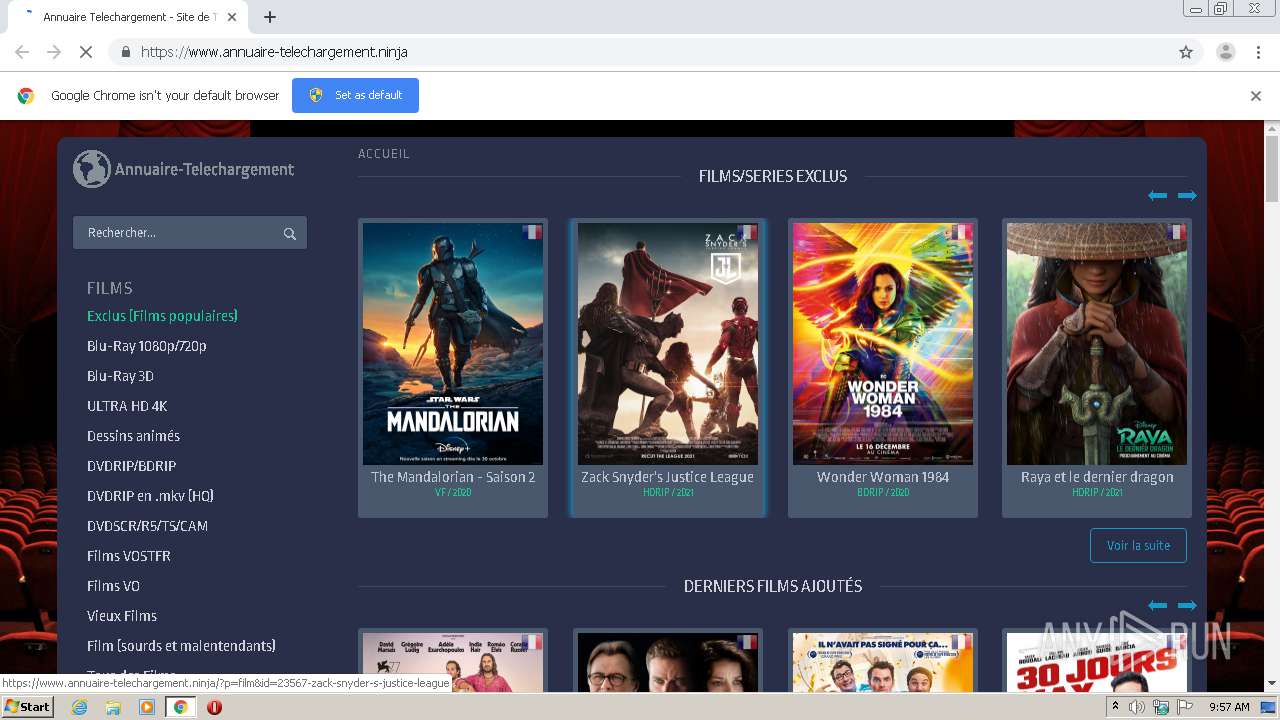
Task: Open media player from taskbar
Action: 147,707
